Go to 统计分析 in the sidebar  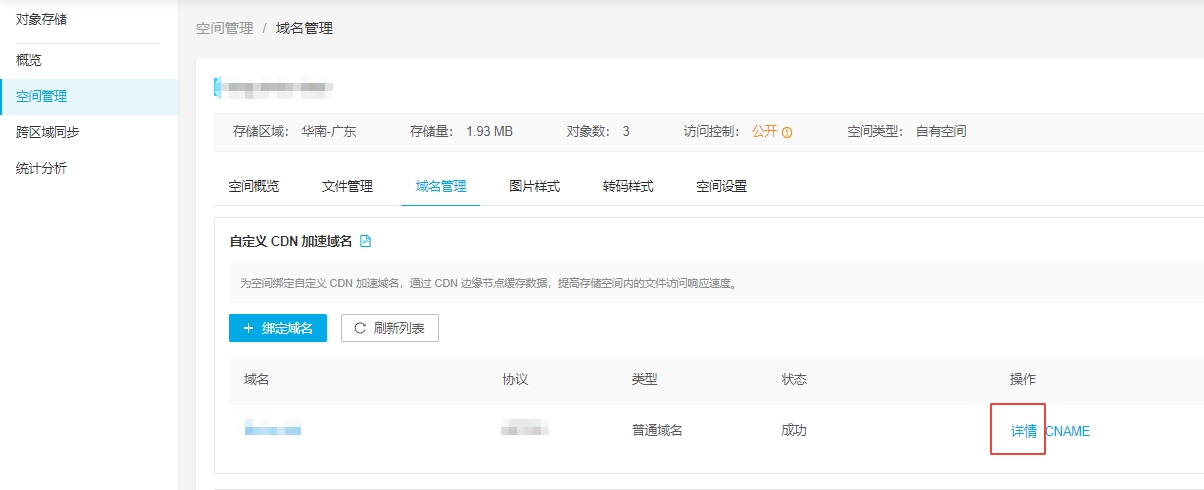pos(42,168)
